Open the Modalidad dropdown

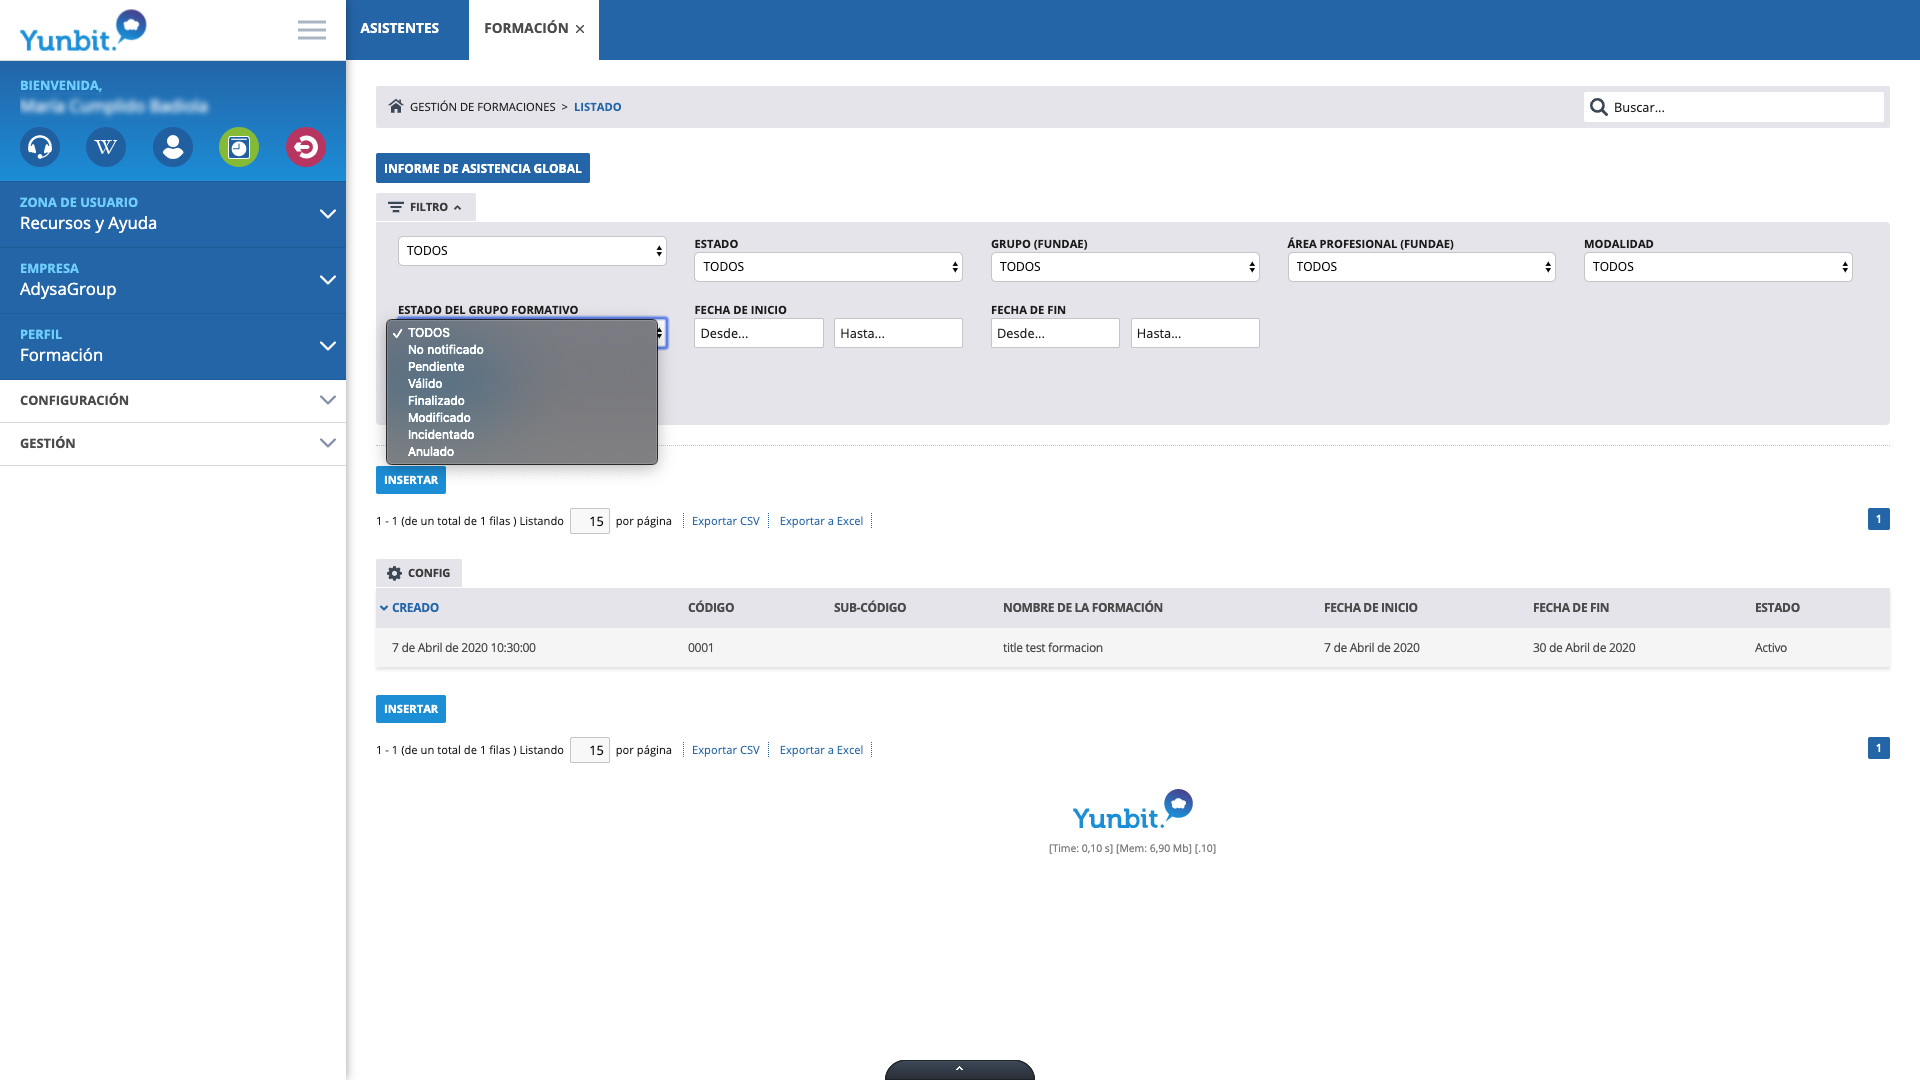[1717, 267]
